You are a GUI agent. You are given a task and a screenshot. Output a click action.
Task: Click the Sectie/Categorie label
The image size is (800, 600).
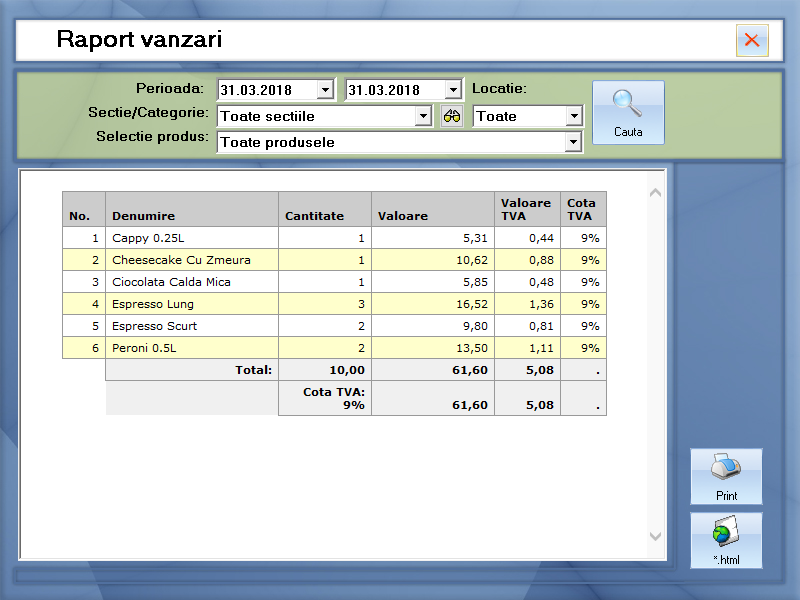[148, 112]
